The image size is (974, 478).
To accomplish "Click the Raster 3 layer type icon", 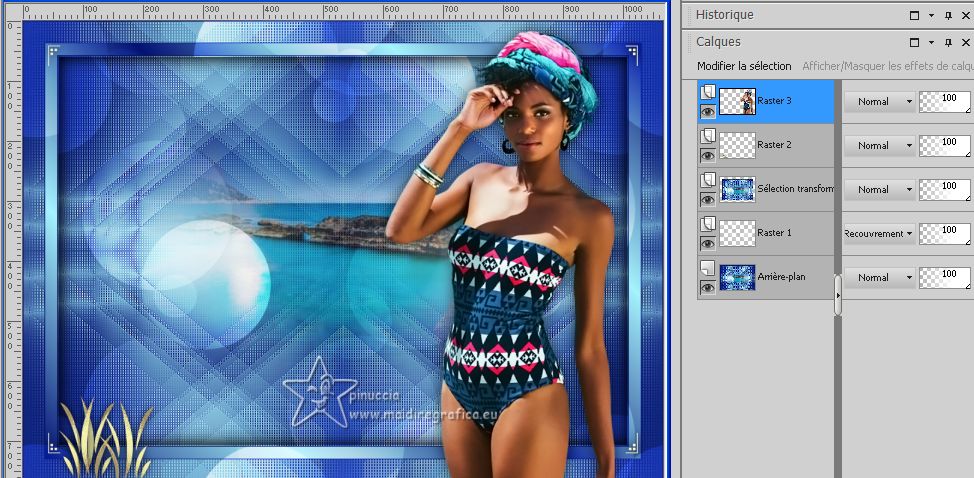I will pyautogui.click(x=708, y=92).
